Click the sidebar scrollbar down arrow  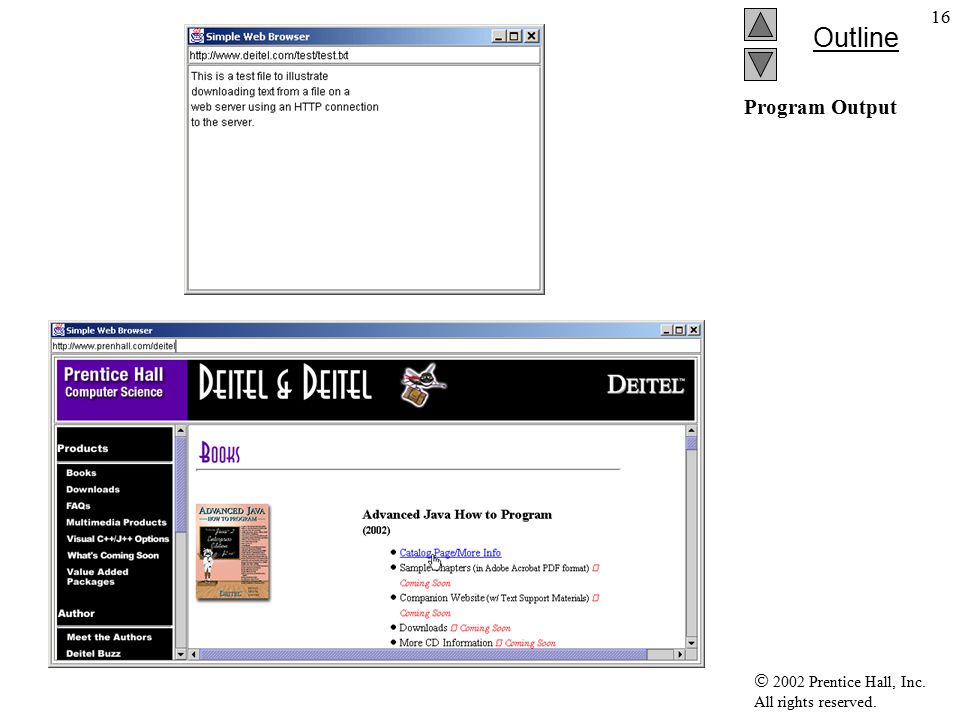(x=181, y=654)
